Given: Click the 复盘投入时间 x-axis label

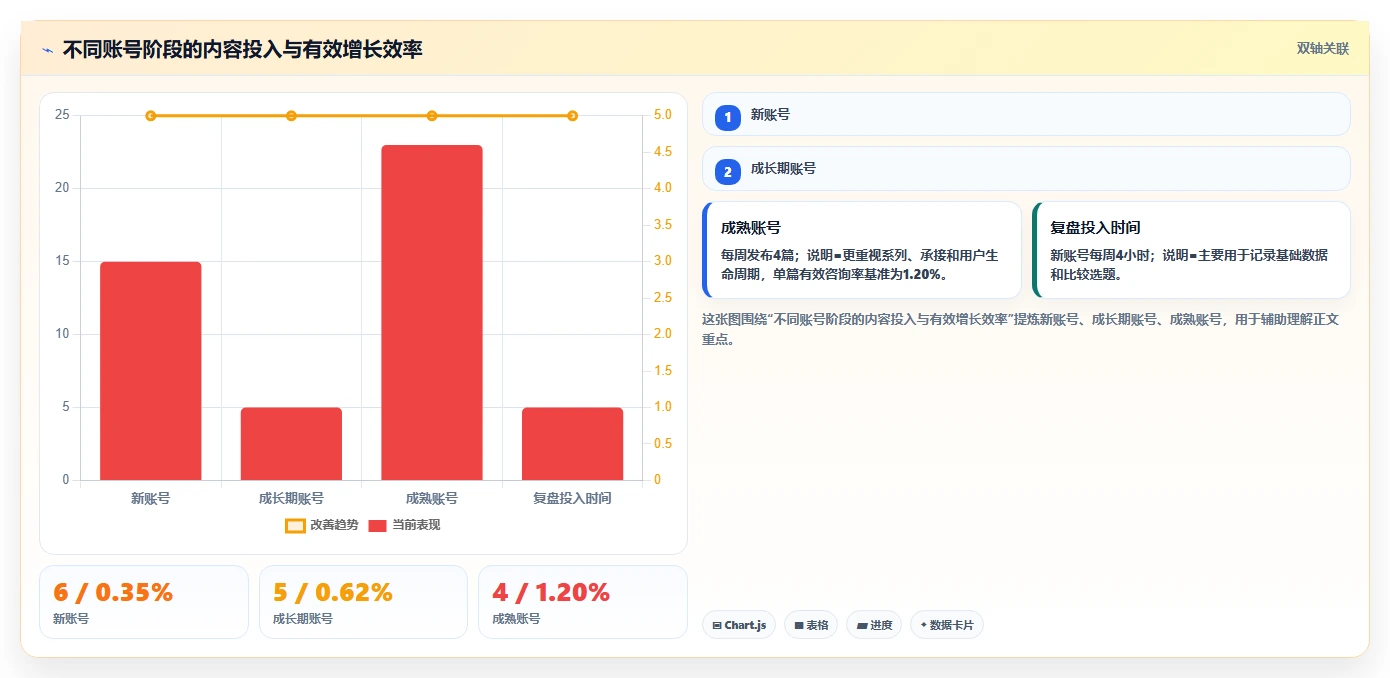Looking at the screenshot, I should pos(572,498).
